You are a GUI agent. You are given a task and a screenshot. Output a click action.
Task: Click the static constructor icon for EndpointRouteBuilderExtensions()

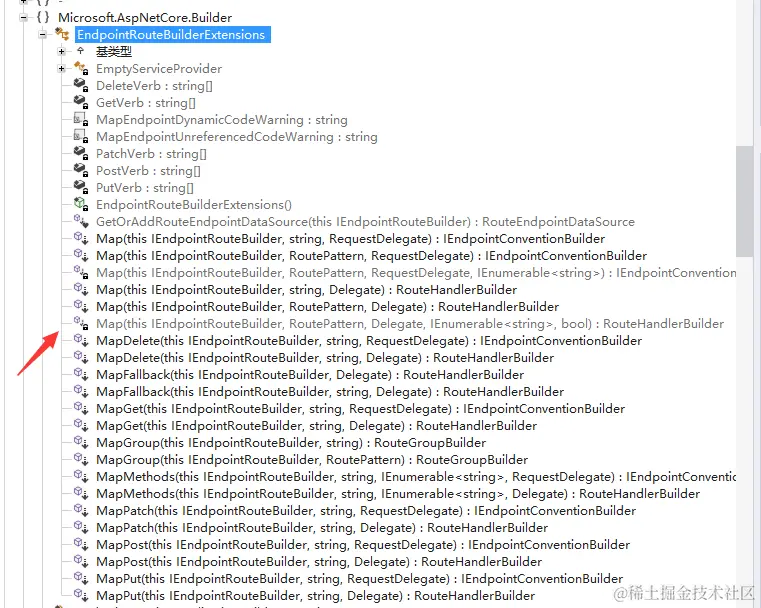point(81,204)
